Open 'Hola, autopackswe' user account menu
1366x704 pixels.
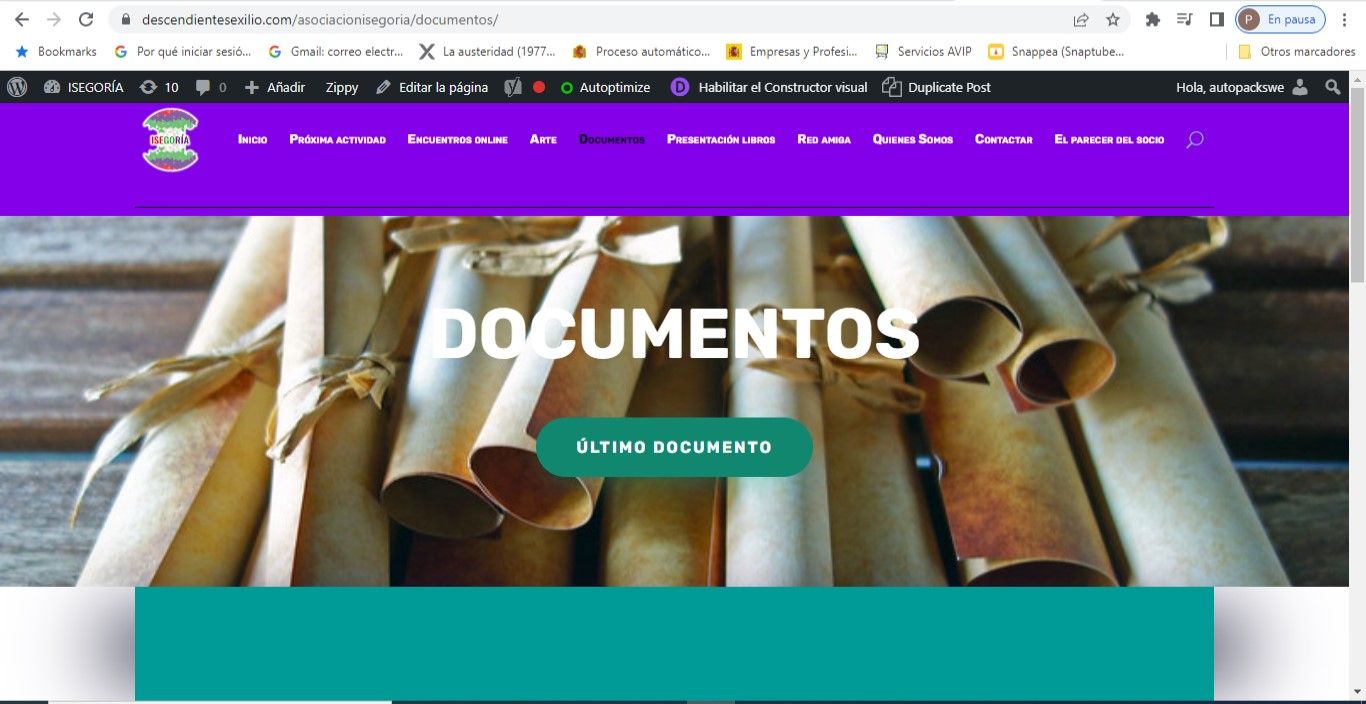coord(1242,87)
